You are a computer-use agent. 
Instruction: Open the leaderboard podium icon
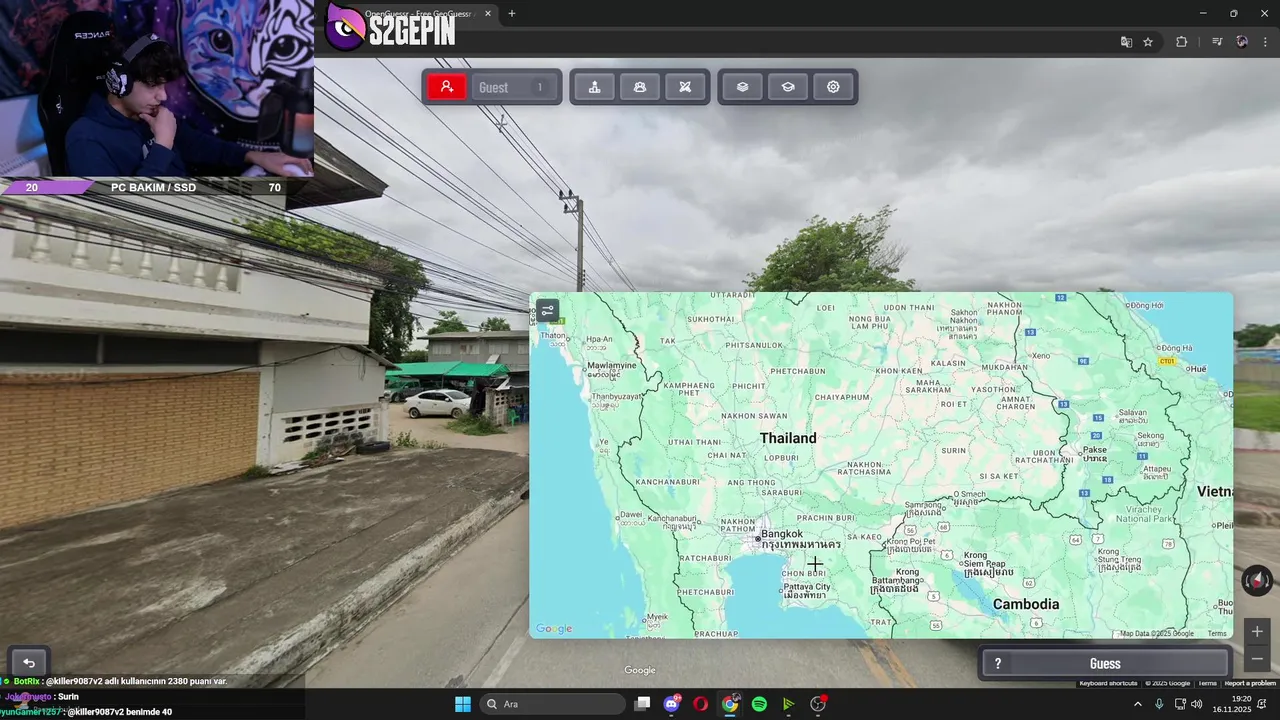click(x=594, y=87)
